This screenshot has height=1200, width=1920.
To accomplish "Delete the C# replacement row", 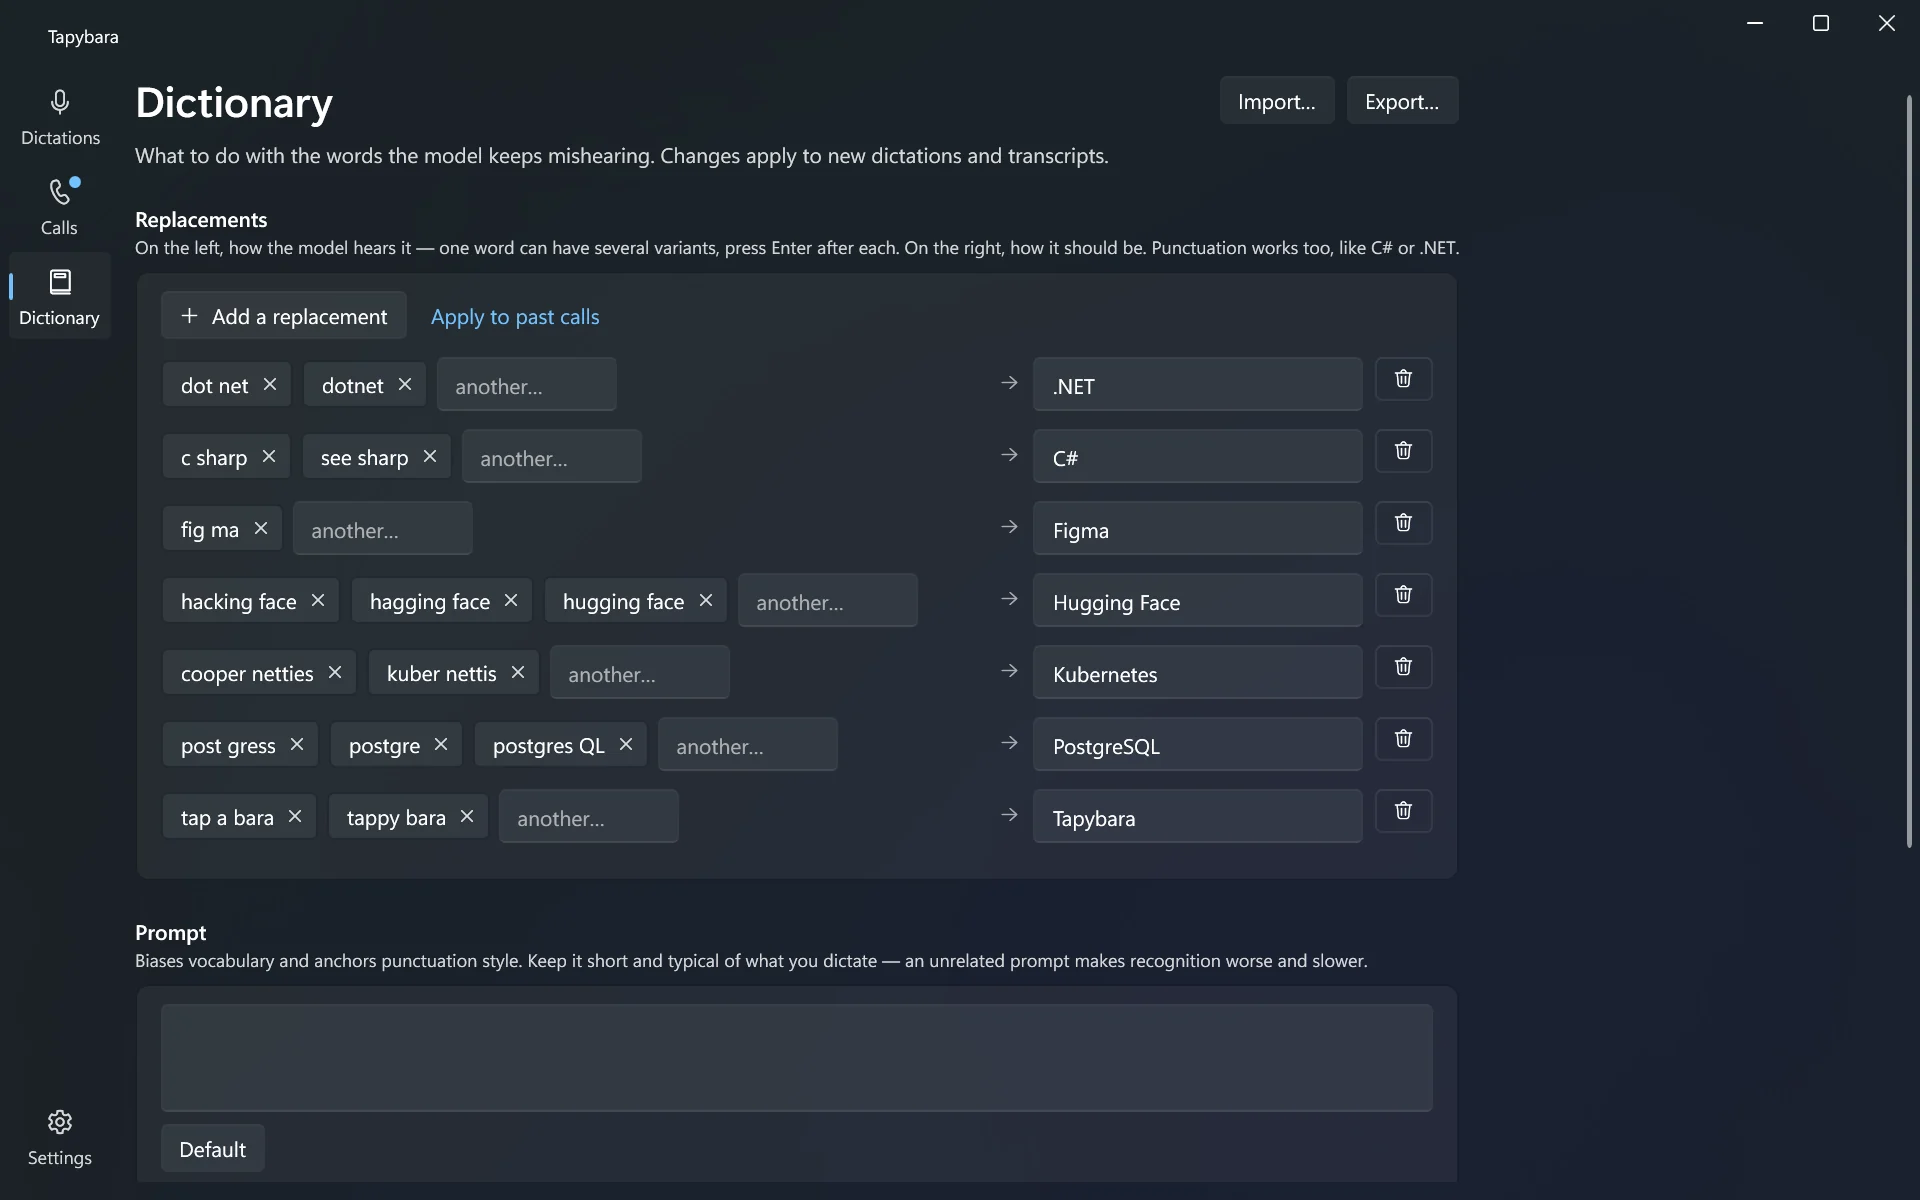I will (1403, 451).
